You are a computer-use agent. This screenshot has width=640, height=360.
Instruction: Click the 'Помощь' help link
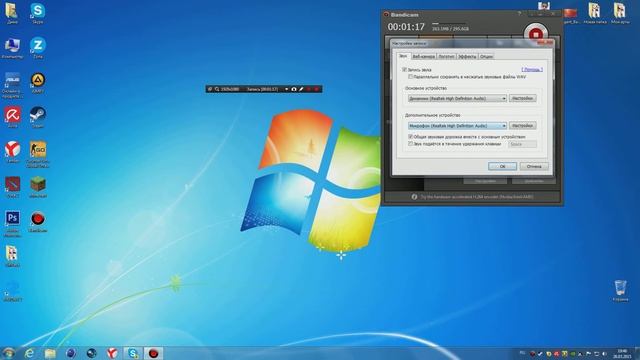(532, 70)
